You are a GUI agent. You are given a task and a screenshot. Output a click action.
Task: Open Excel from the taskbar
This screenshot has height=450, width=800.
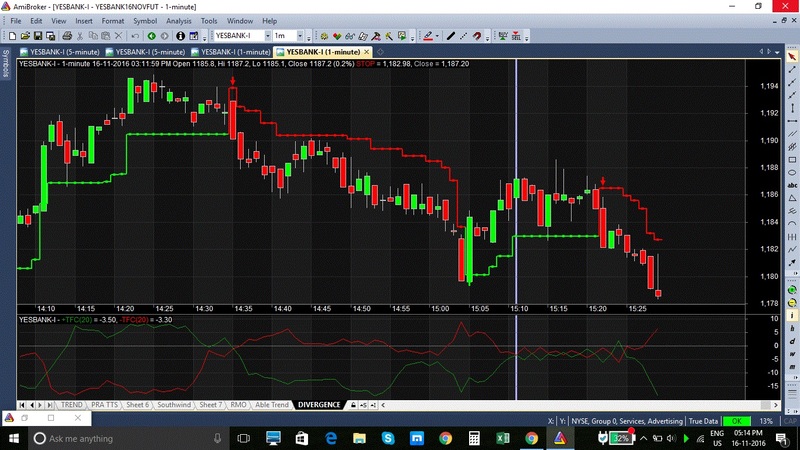click(503, 438)
